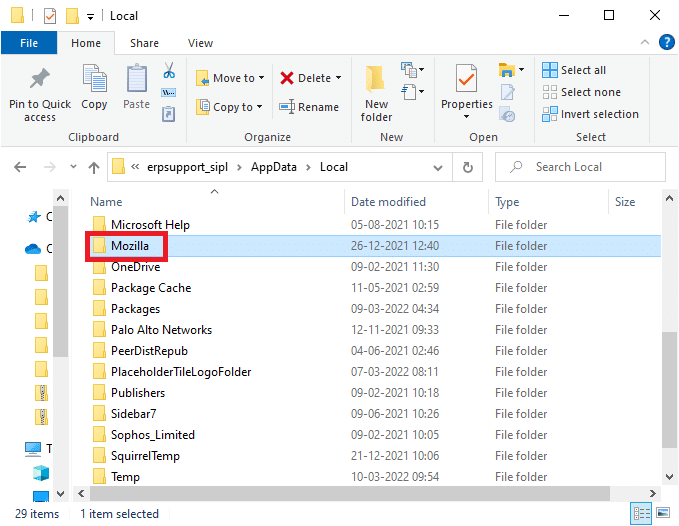This screenshot has width=679, height=526.
Task: Click Select all button
Action: pos(574,70)
